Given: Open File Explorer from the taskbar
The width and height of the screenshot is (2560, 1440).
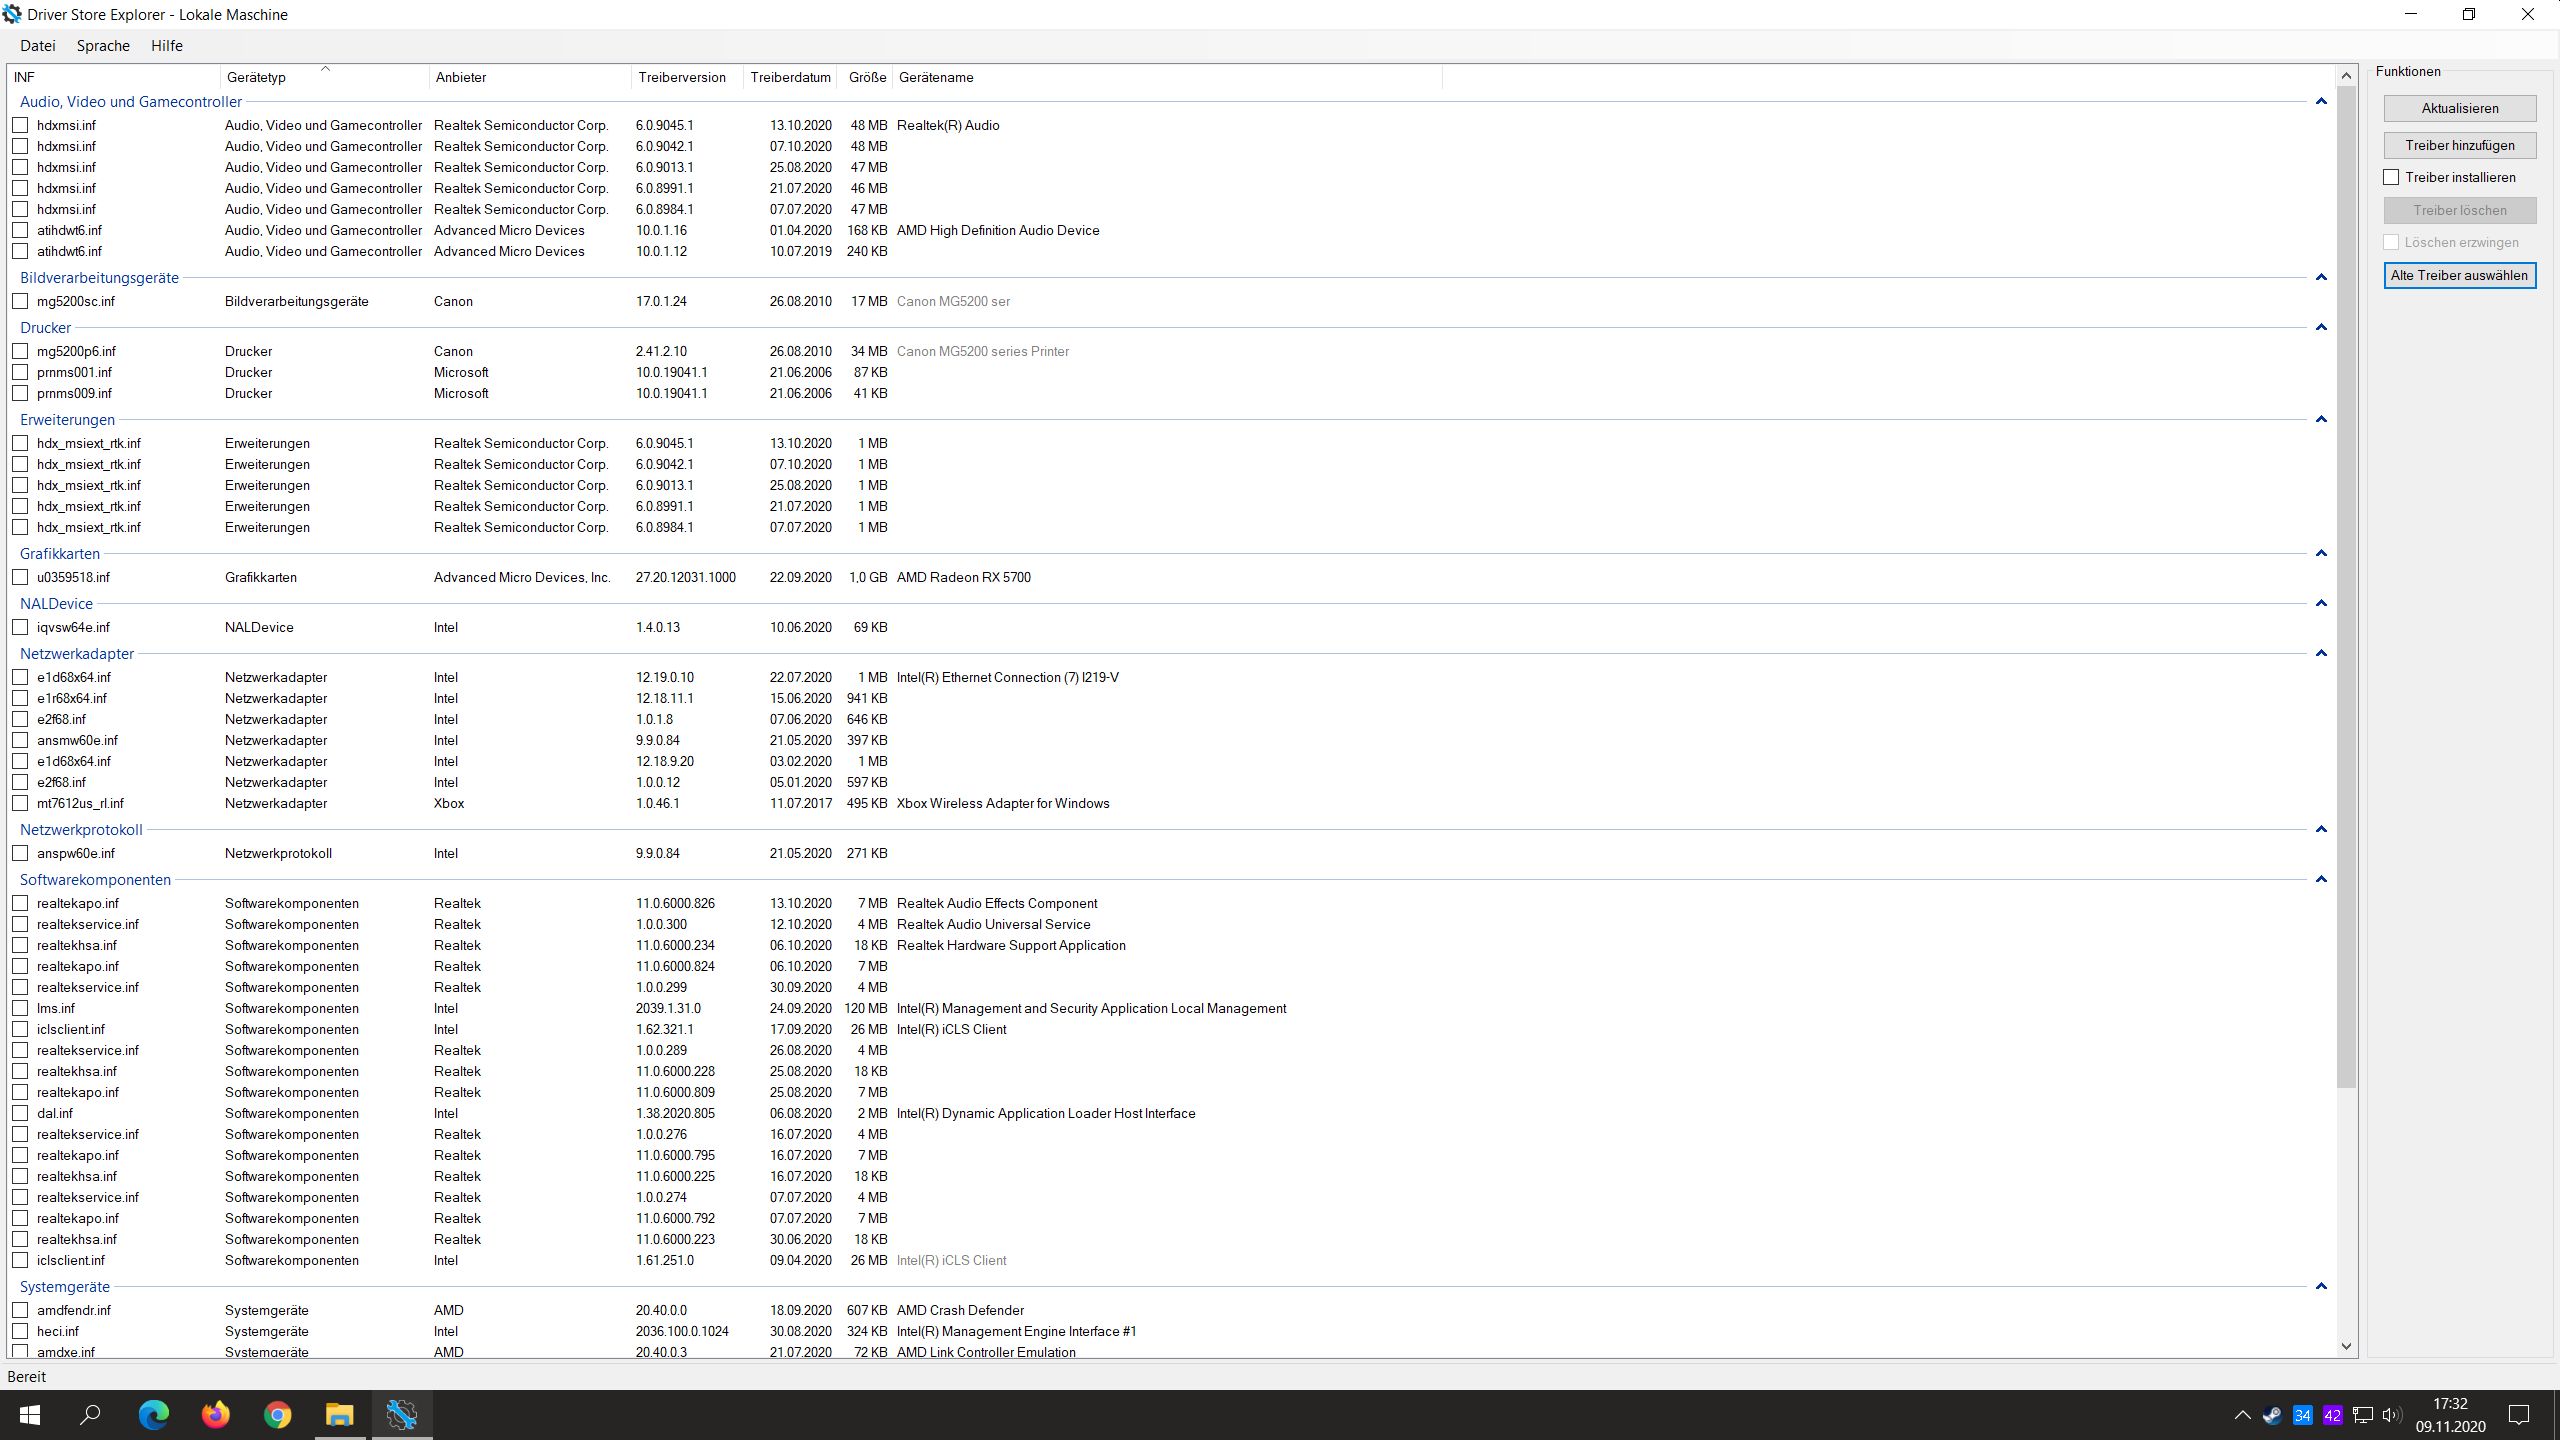Looking at the screenshot, I should coord(339,1415).
